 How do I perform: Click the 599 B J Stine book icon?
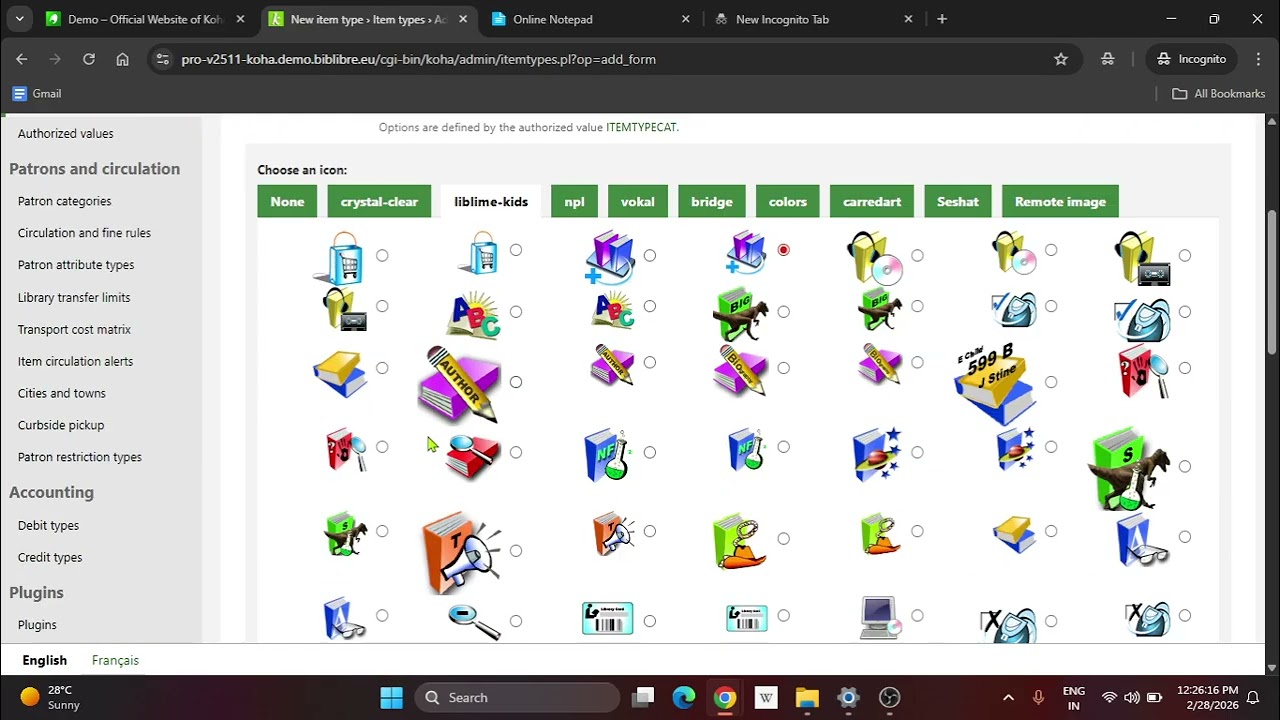[995, 384]
